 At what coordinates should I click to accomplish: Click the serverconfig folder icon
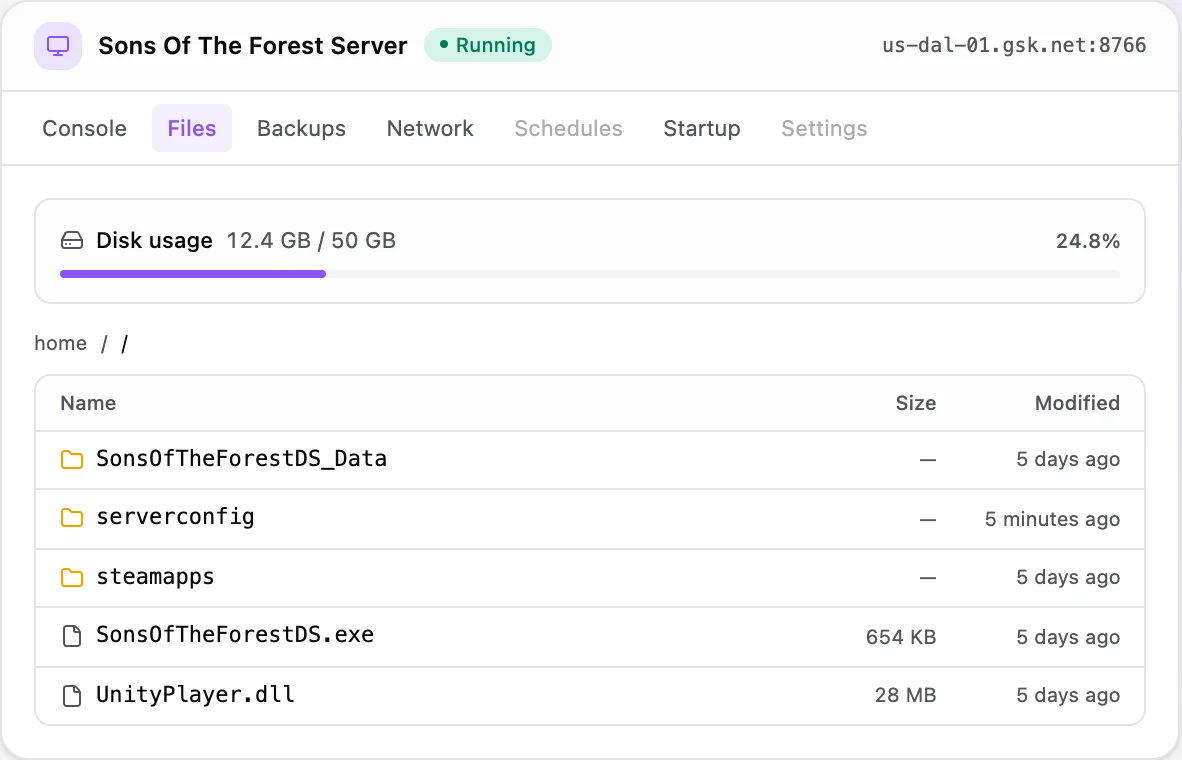(x=72, y=518)
